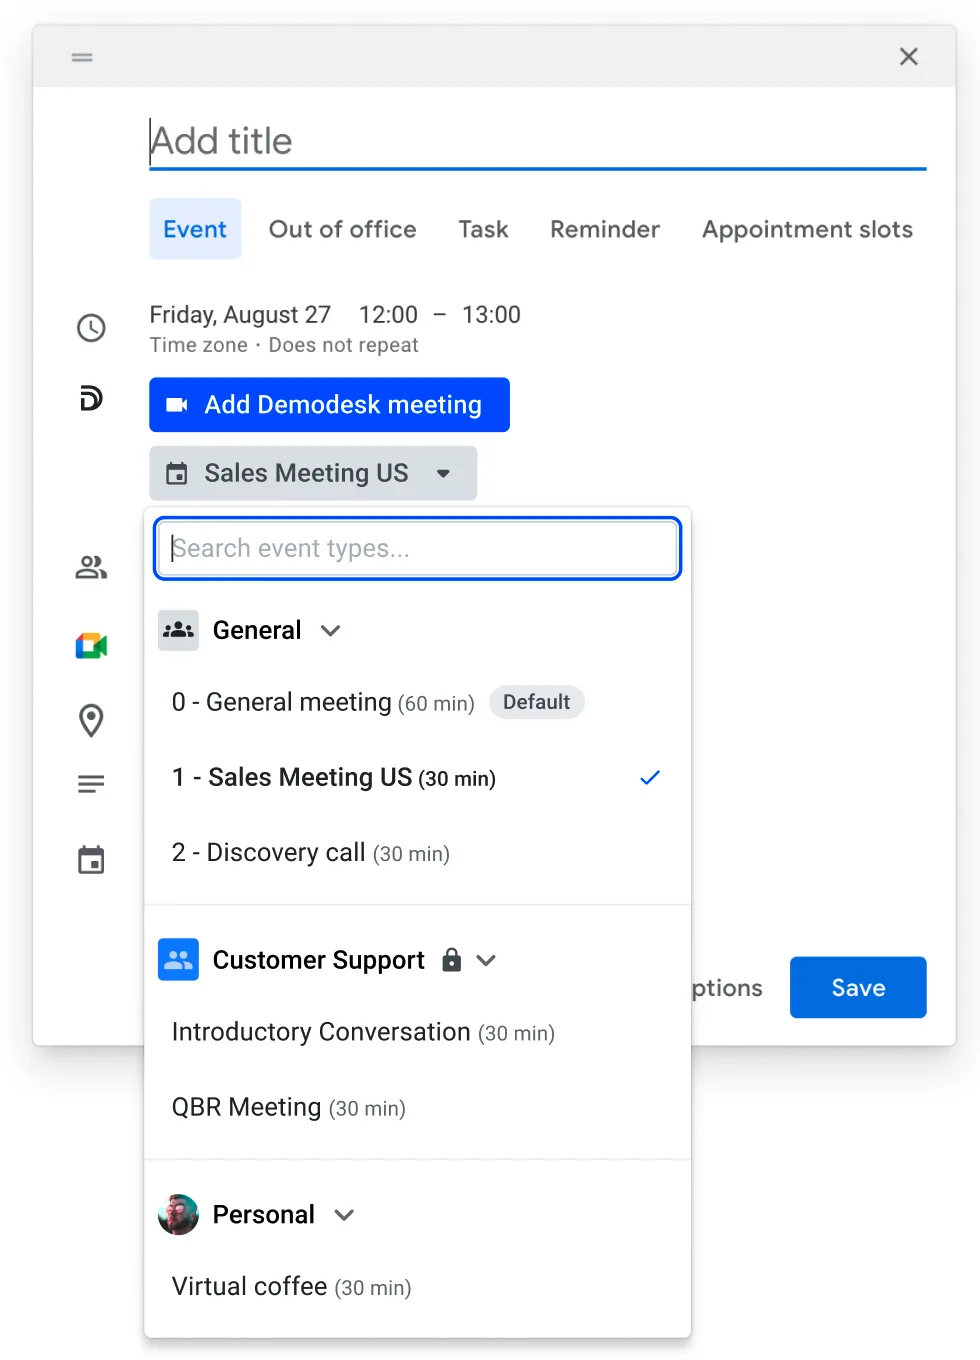Click the Personal profile avatar
The image size is (980, 1360).
tap(178, 1214)
